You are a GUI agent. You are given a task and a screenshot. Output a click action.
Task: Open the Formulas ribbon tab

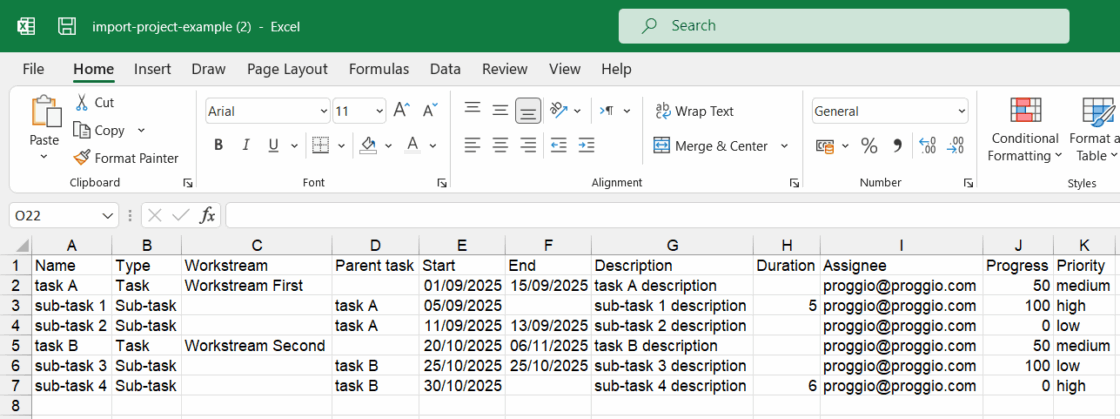coord(379,69)
